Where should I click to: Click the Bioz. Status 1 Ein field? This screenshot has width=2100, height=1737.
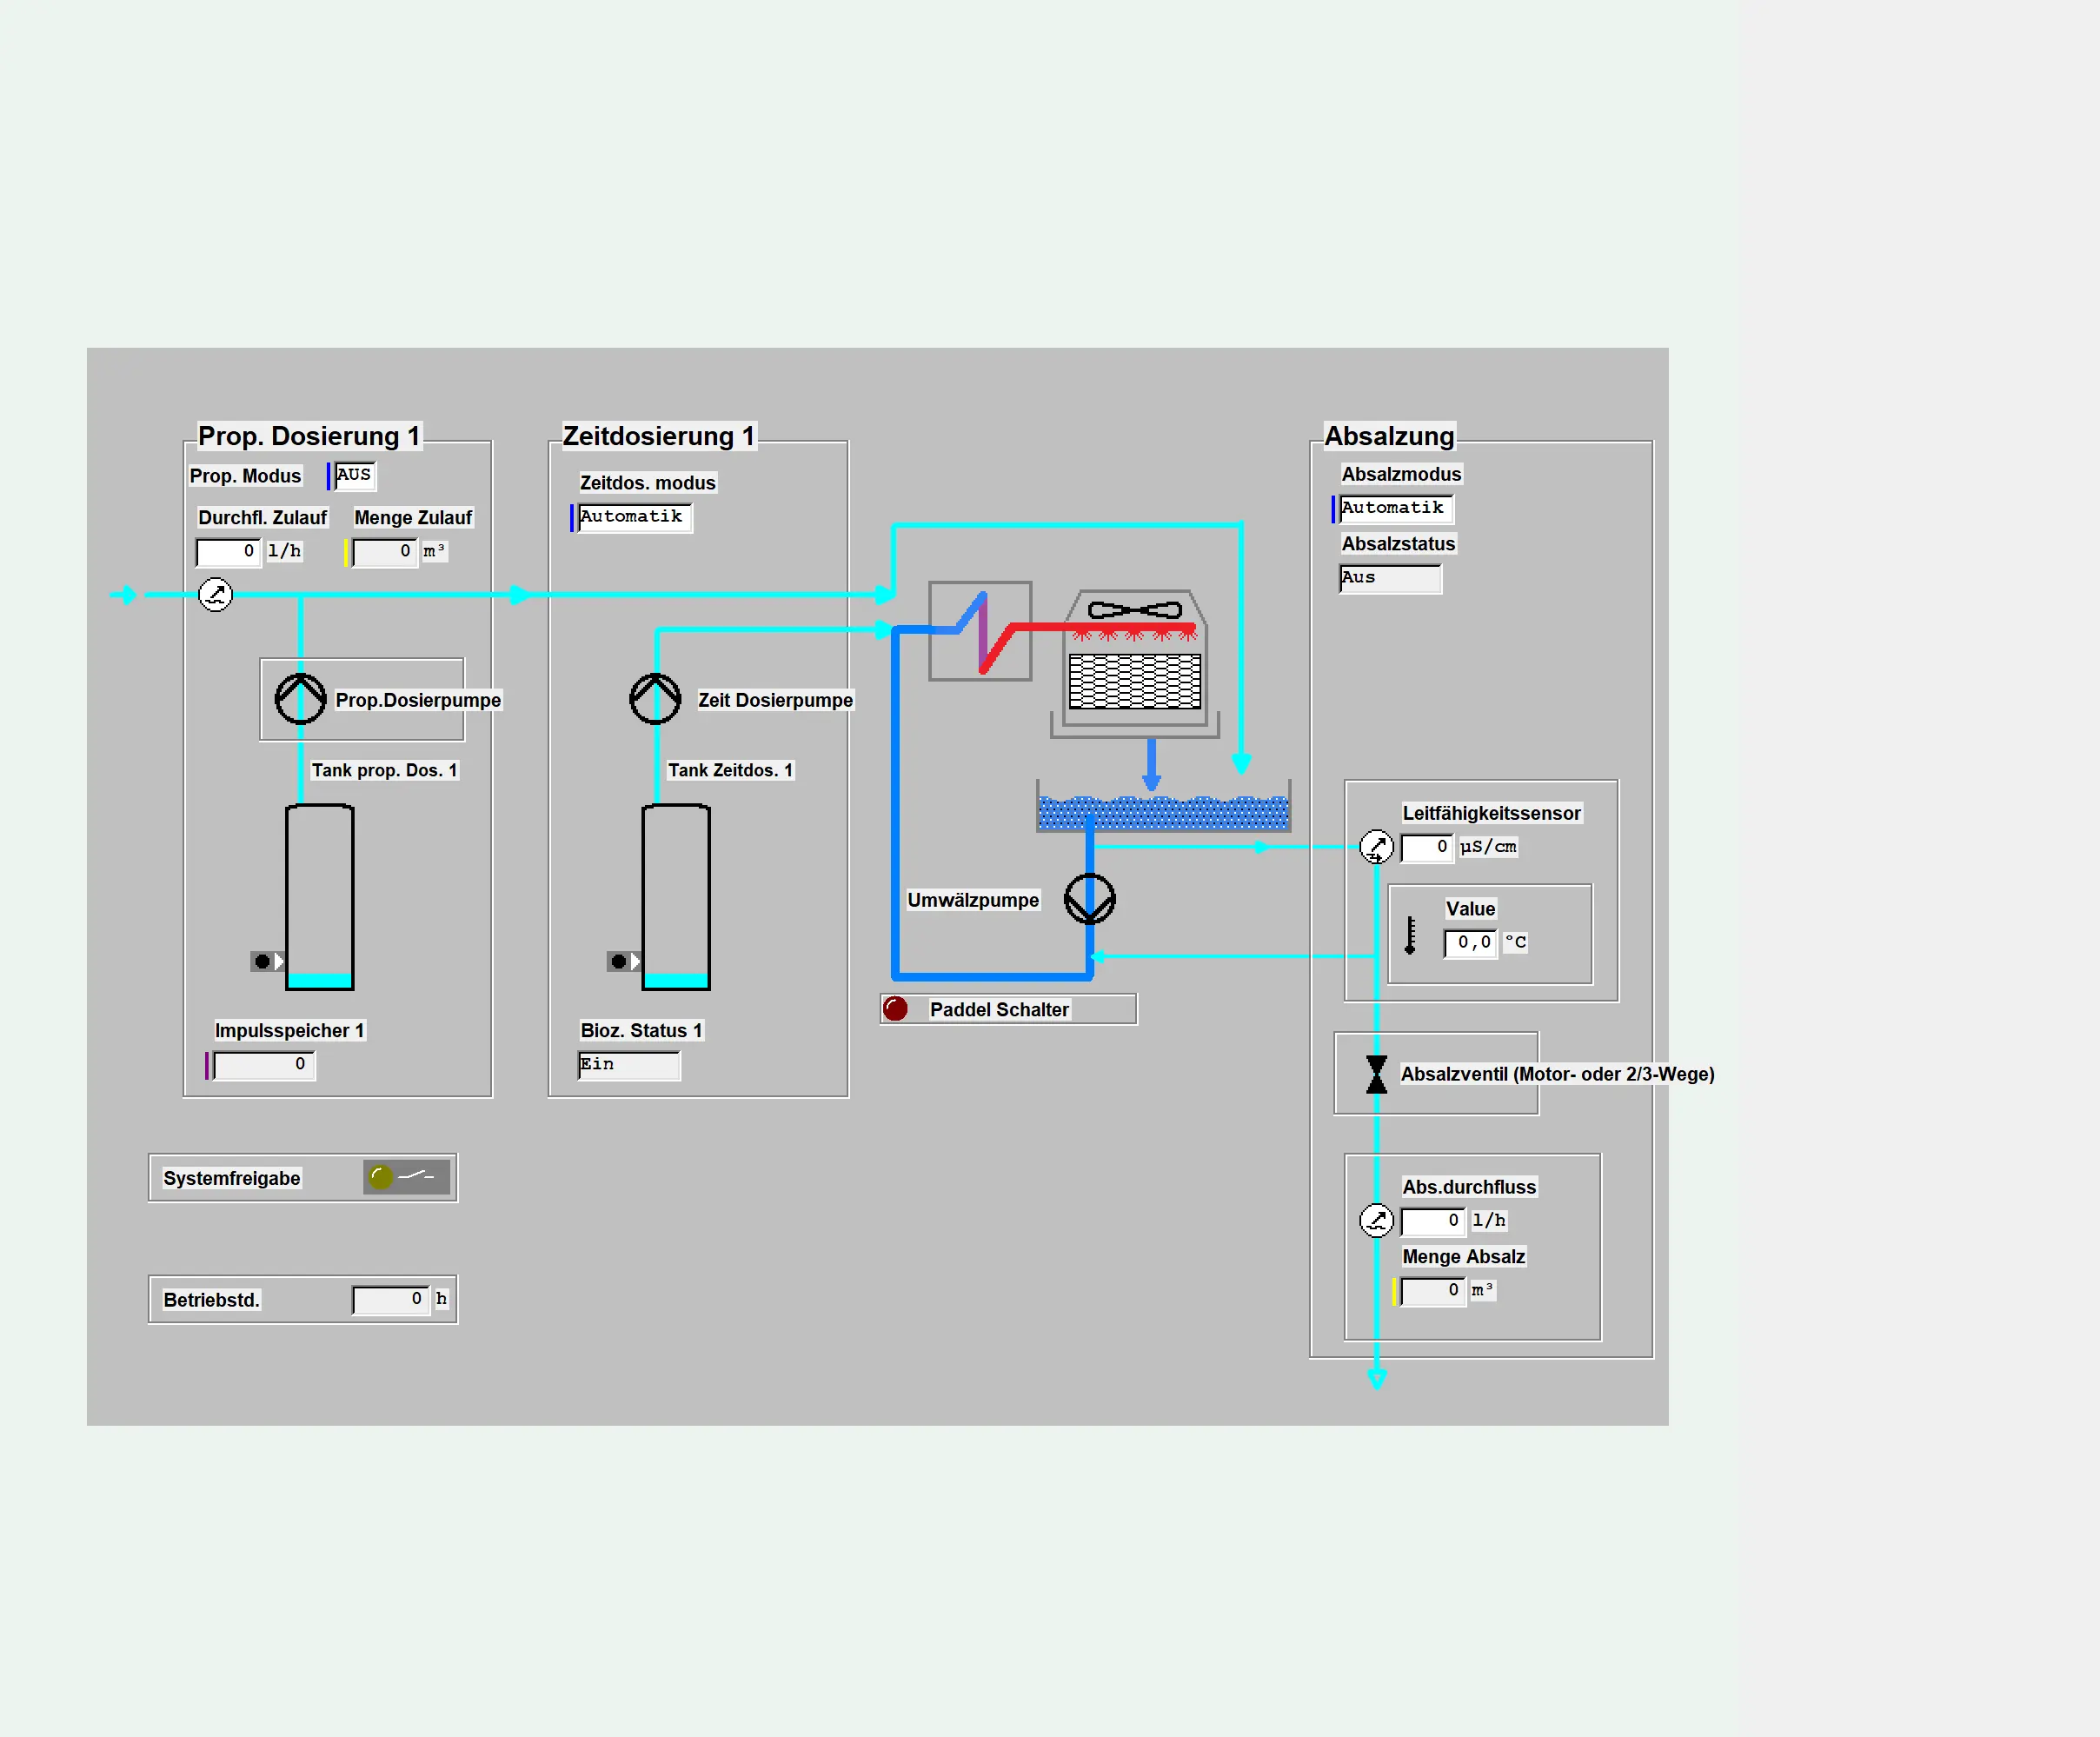(x=628, y=1065)
